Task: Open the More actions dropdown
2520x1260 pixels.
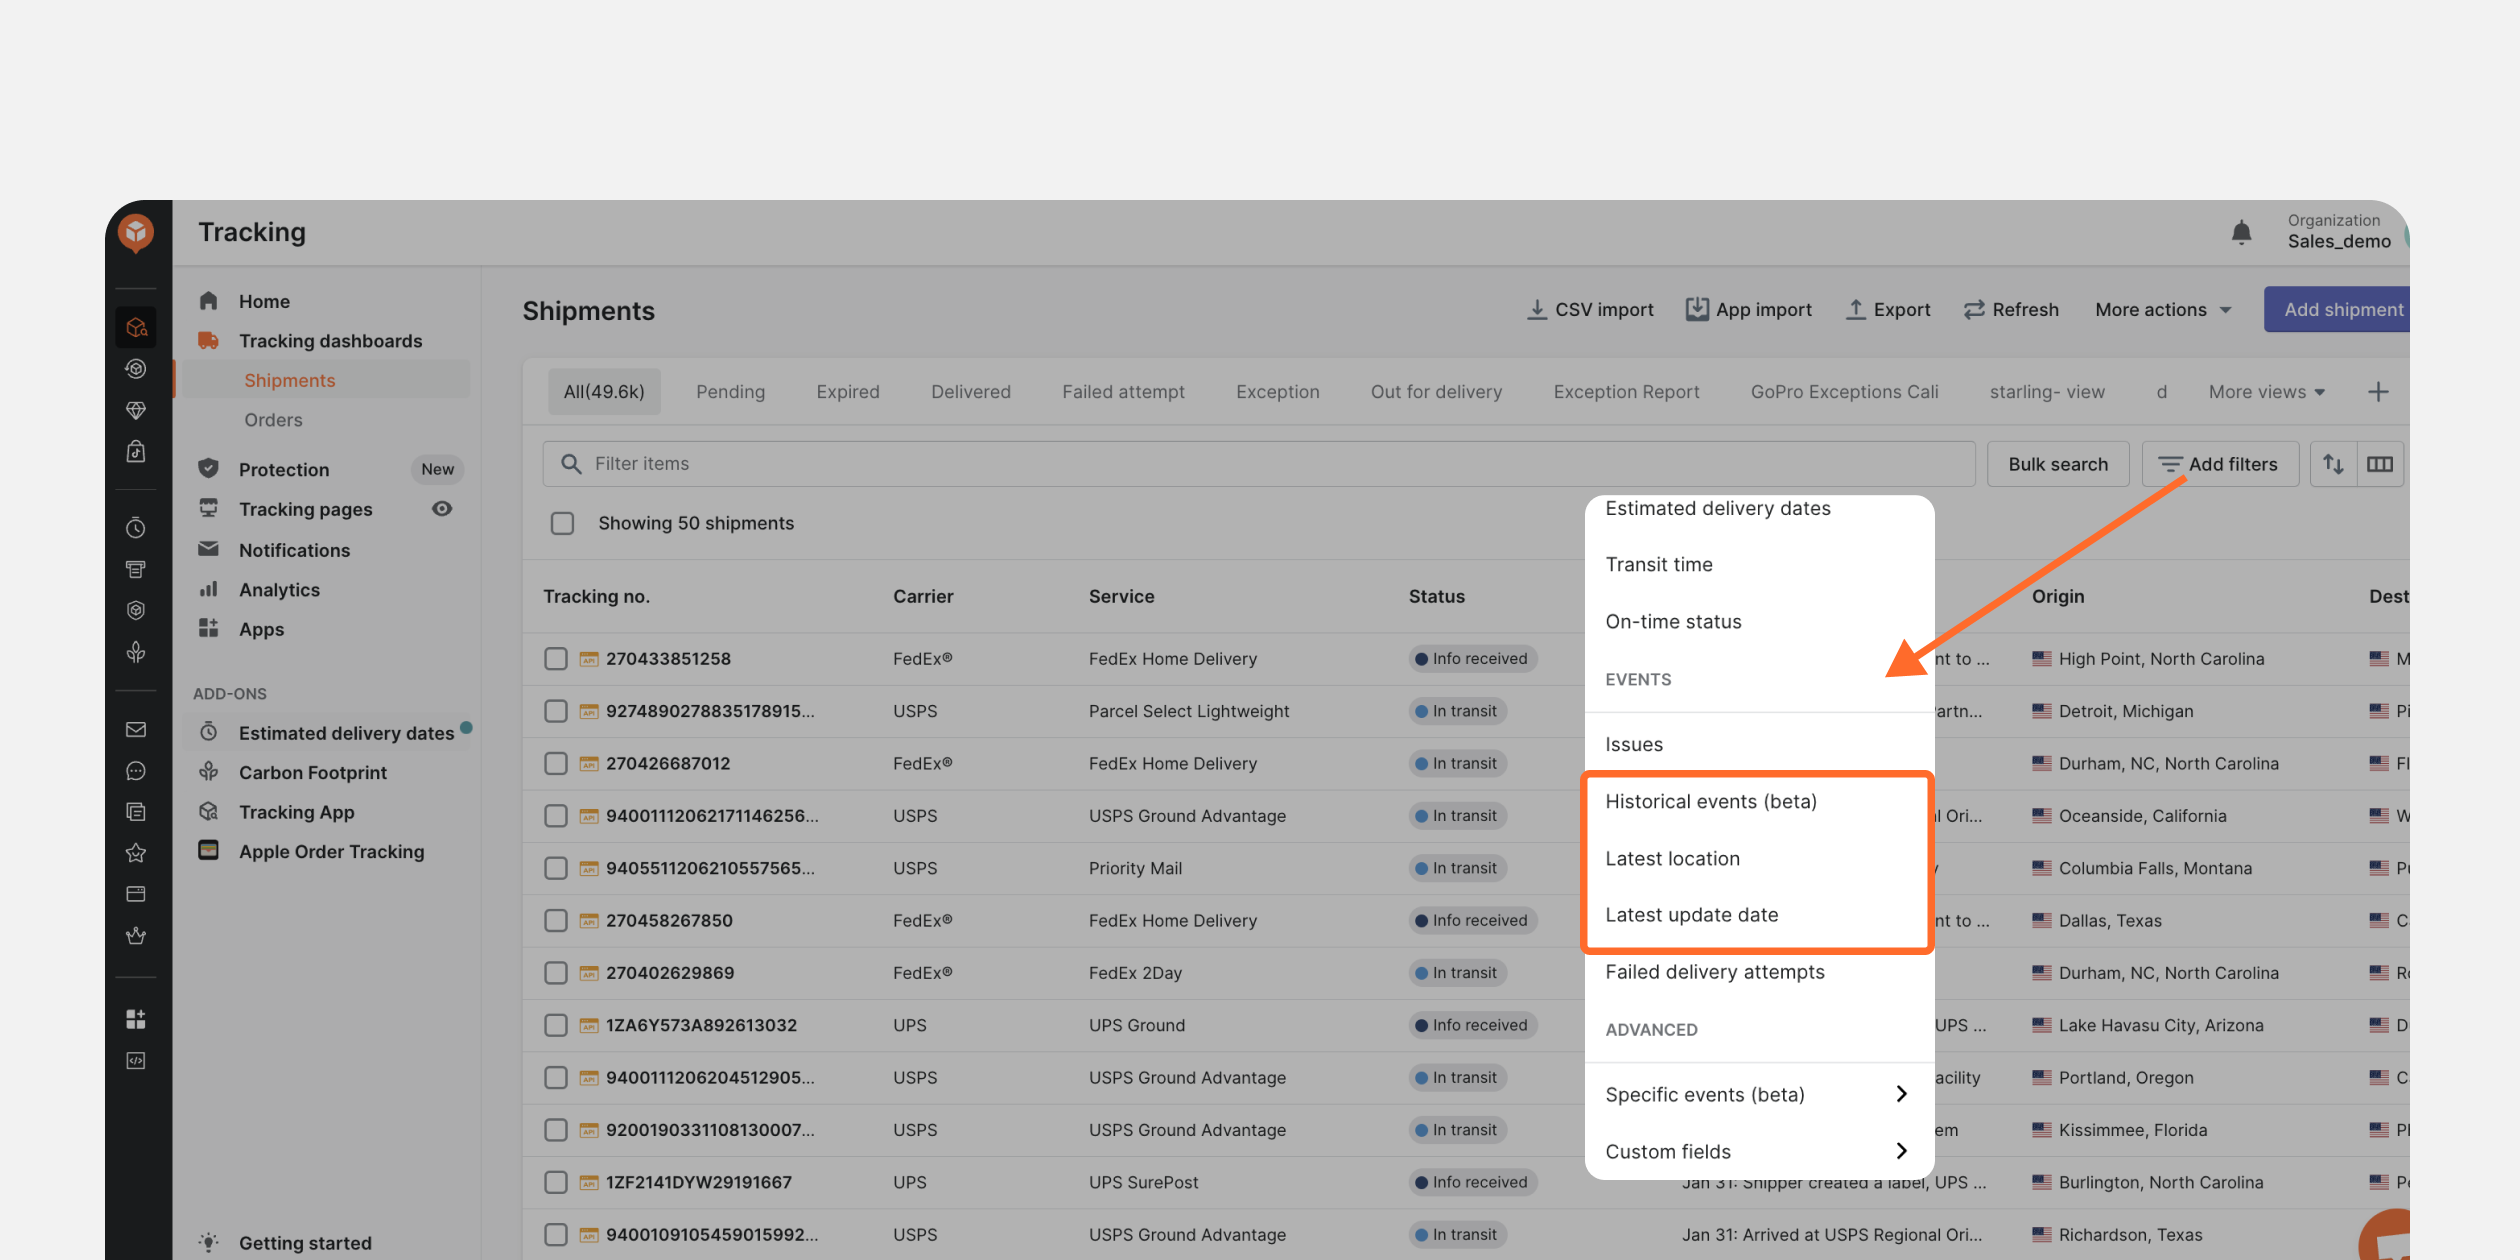Action: click(x=2164, y=310)
